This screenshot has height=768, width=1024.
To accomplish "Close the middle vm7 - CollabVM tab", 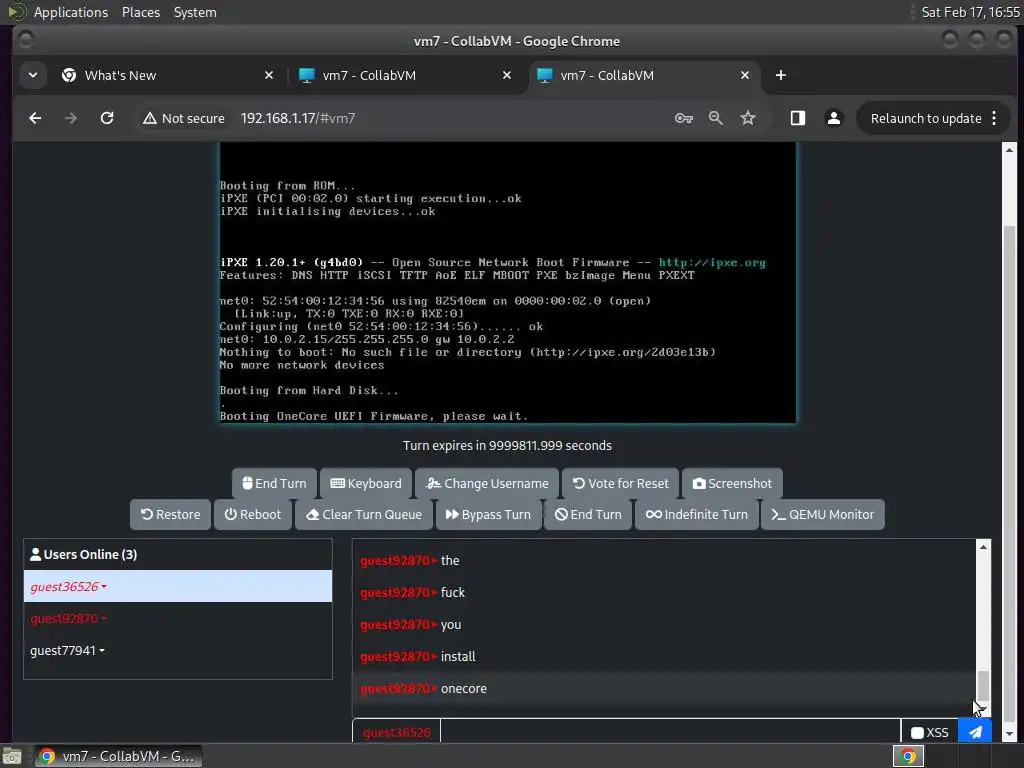I will (x=507, y=75).
